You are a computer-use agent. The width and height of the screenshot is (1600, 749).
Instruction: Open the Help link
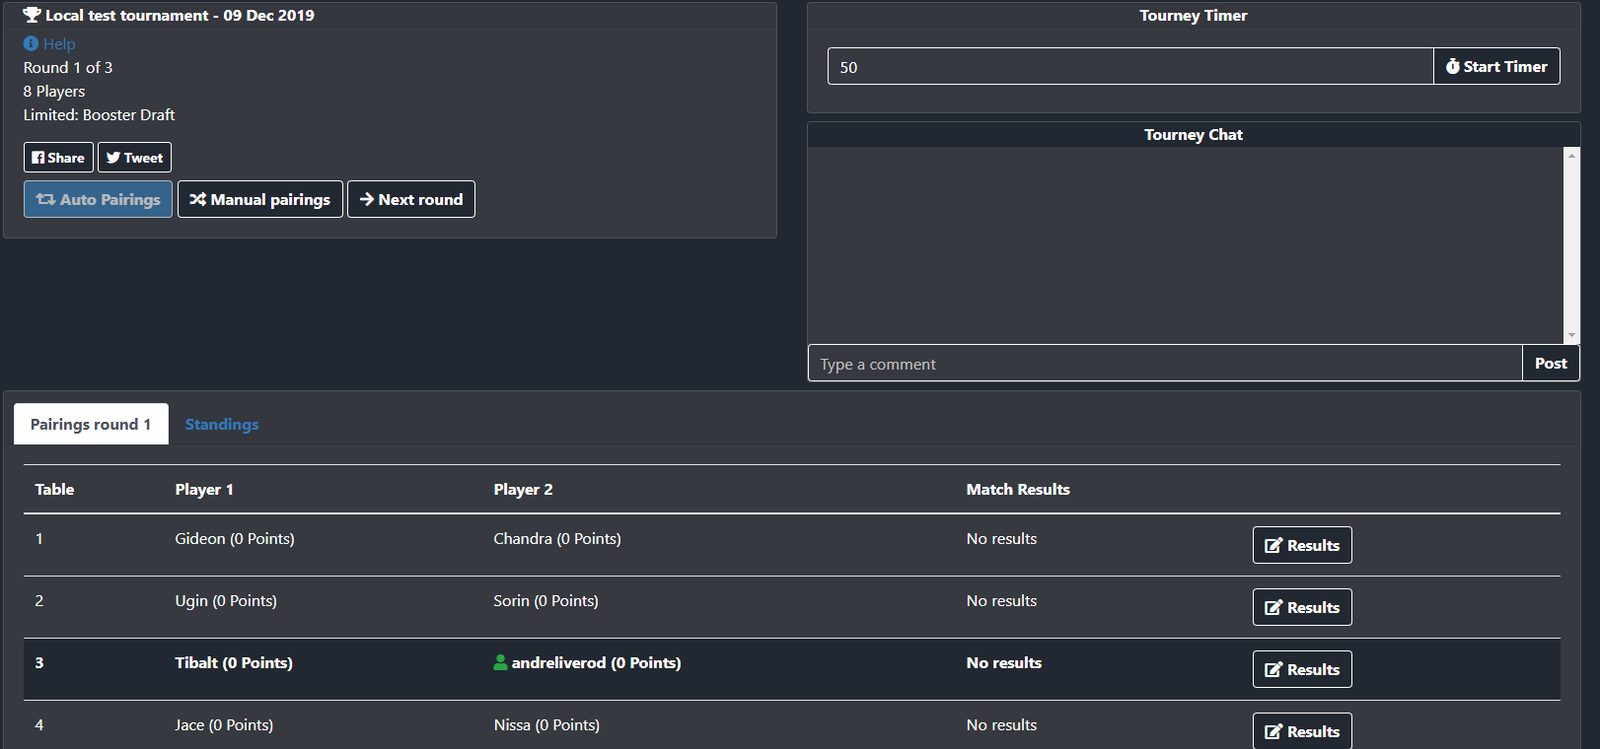59,44
